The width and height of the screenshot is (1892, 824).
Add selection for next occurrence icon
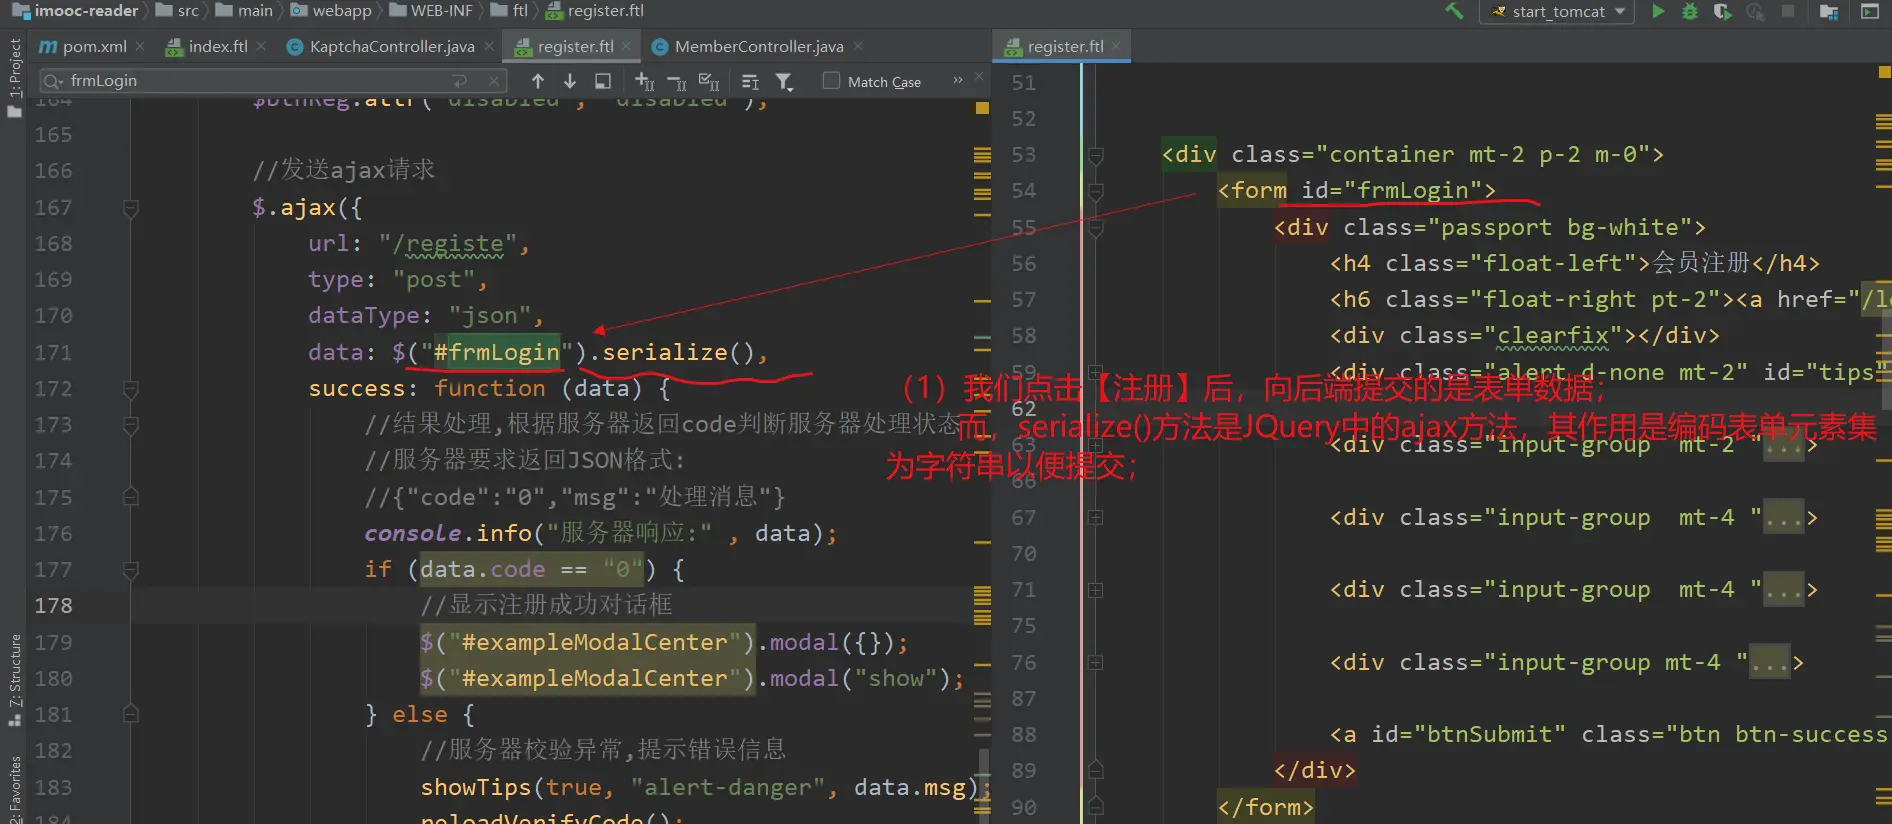[x=644, y=82]
